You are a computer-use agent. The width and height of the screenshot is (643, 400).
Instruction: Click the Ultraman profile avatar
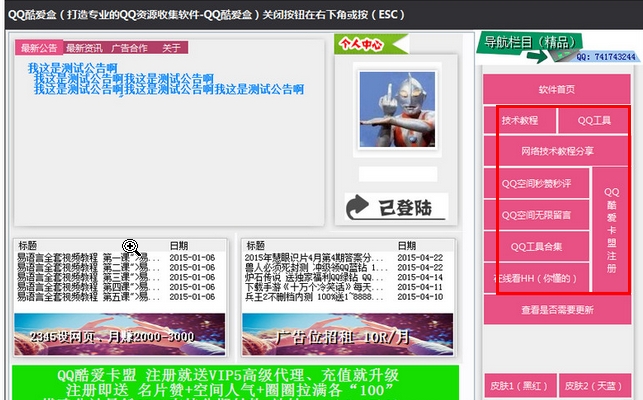(397, 110)
